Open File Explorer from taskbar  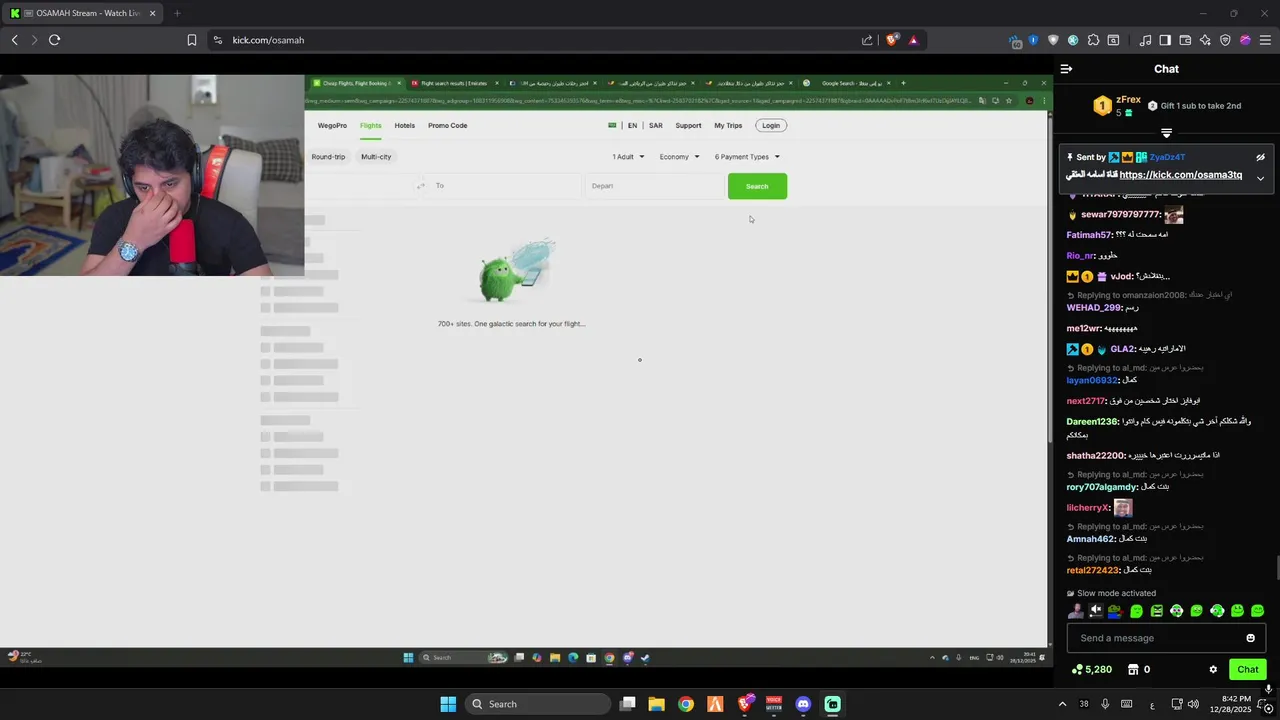click(656, 704)
